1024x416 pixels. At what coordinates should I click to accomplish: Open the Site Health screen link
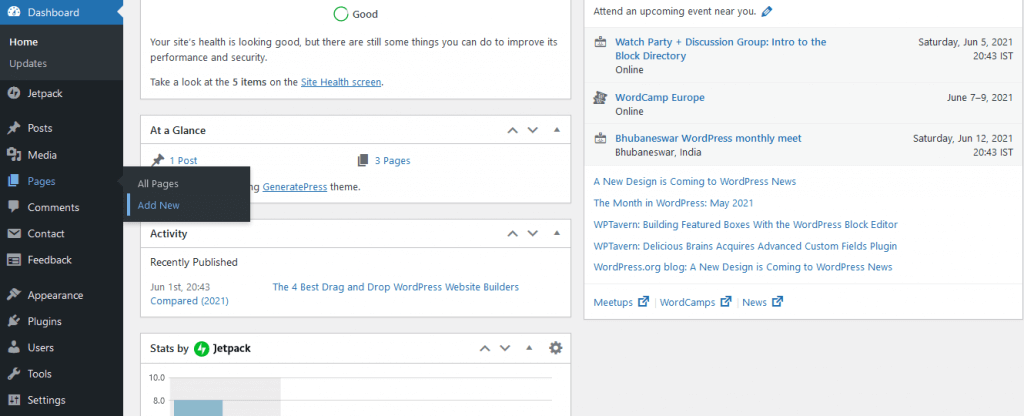click(x=341, y=82)
